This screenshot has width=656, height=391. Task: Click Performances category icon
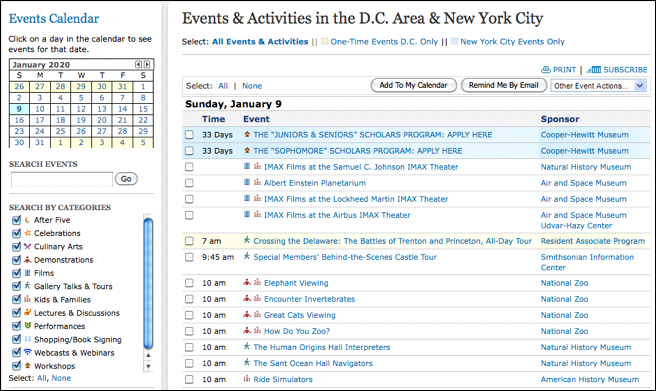pos(28,326)
